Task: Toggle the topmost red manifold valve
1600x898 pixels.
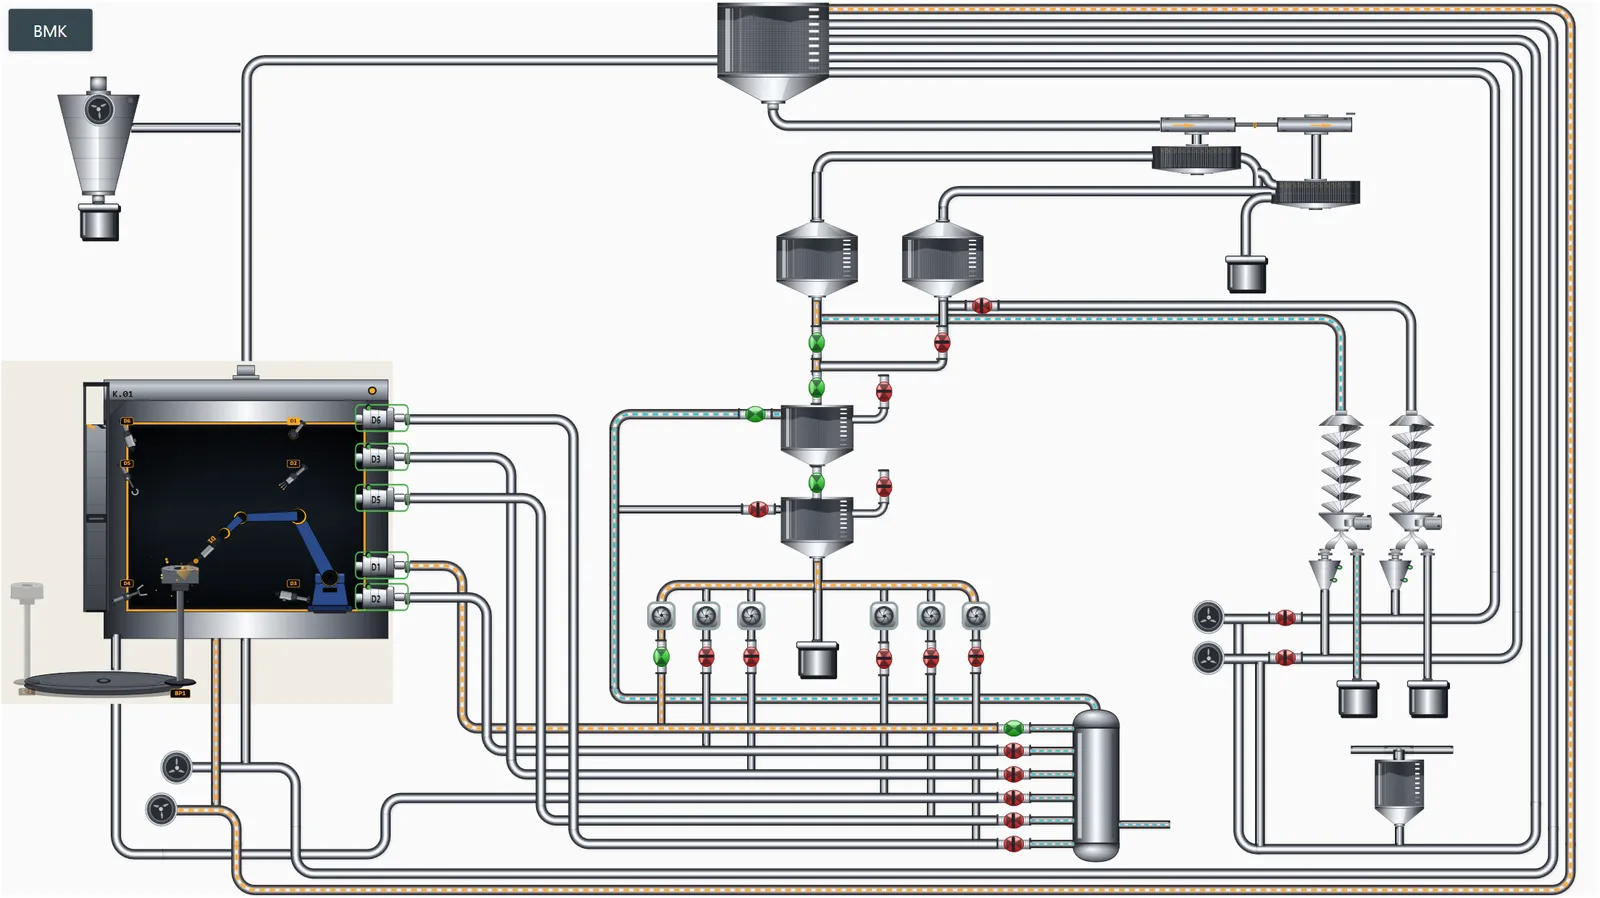Action: (1013, 751)
